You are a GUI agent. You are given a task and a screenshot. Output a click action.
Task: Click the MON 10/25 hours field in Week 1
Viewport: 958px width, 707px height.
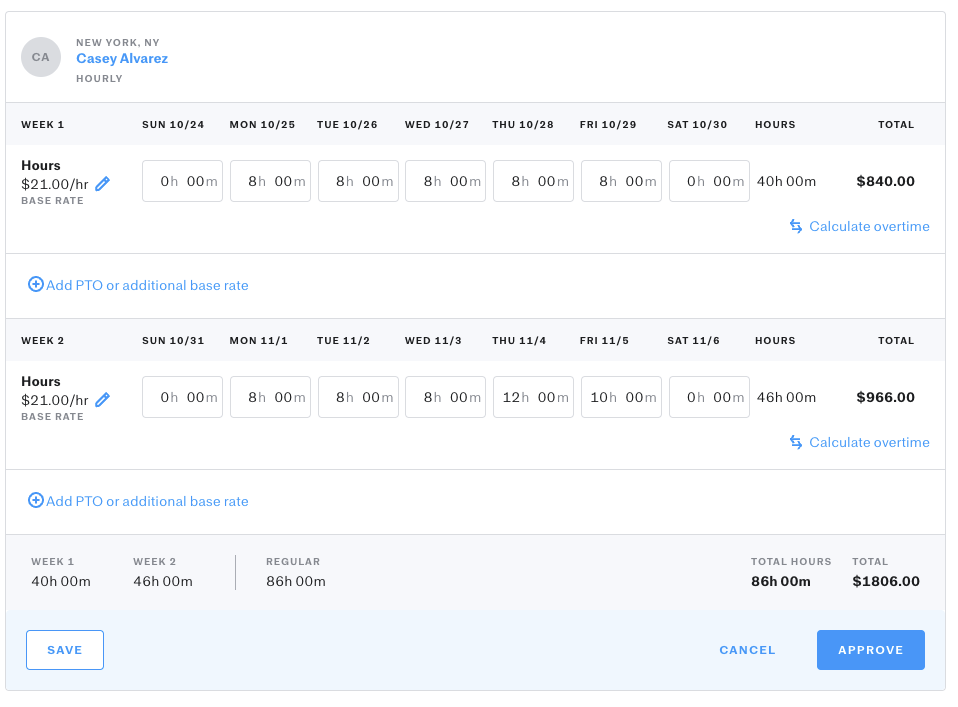point(270,180)
